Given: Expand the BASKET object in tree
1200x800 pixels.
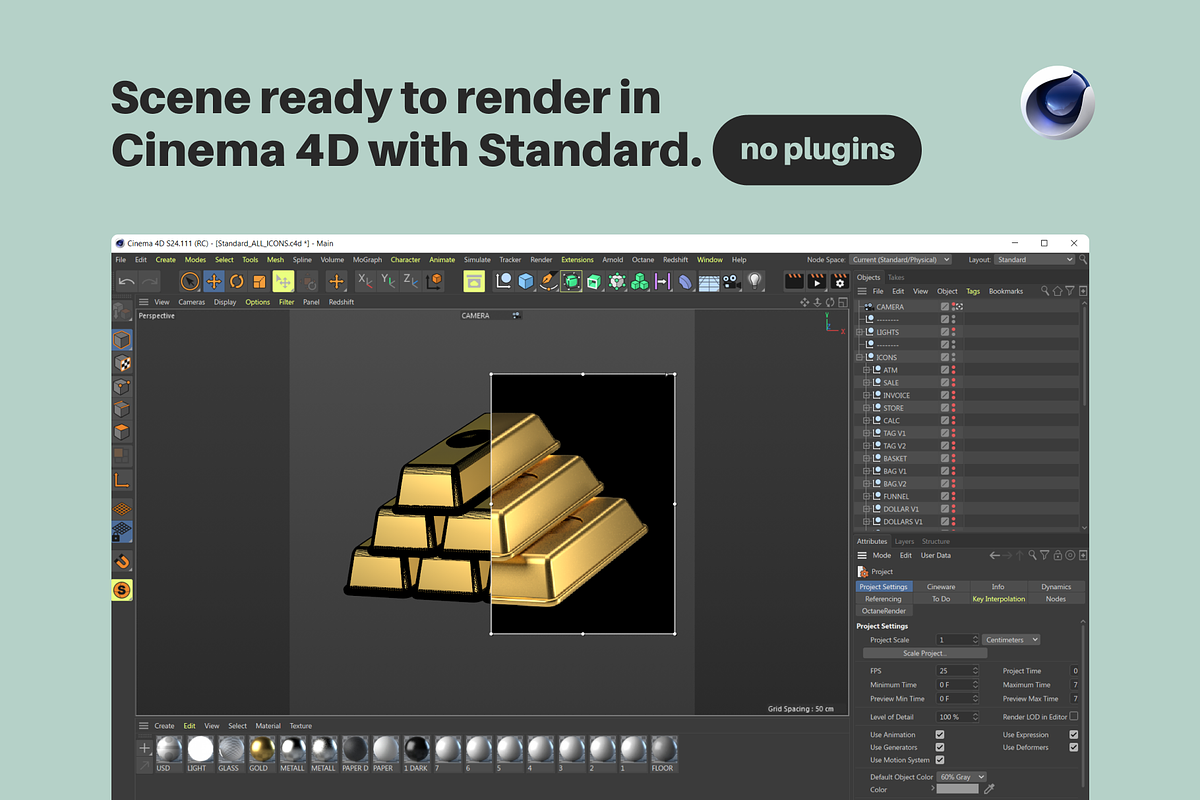Looking at the screenshot, I should click(867, 458).
